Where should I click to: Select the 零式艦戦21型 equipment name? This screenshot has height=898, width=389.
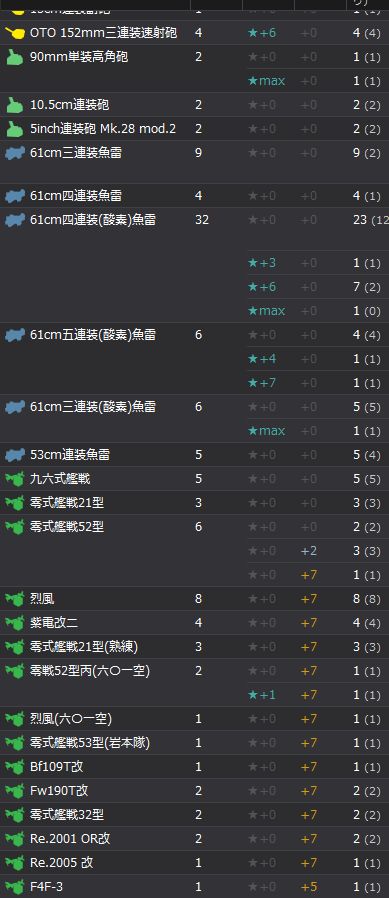pos(67,502)
